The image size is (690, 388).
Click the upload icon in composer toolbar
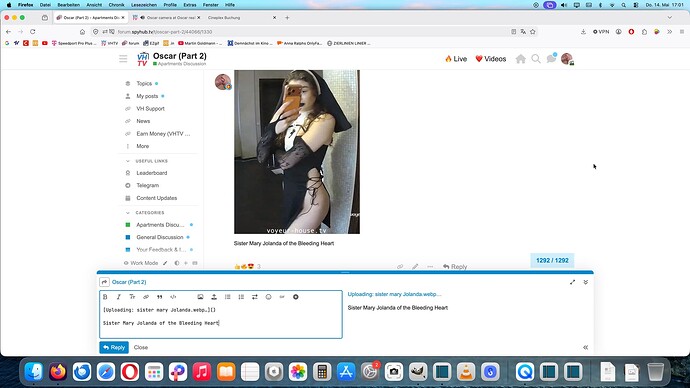[x=214, y=297]
